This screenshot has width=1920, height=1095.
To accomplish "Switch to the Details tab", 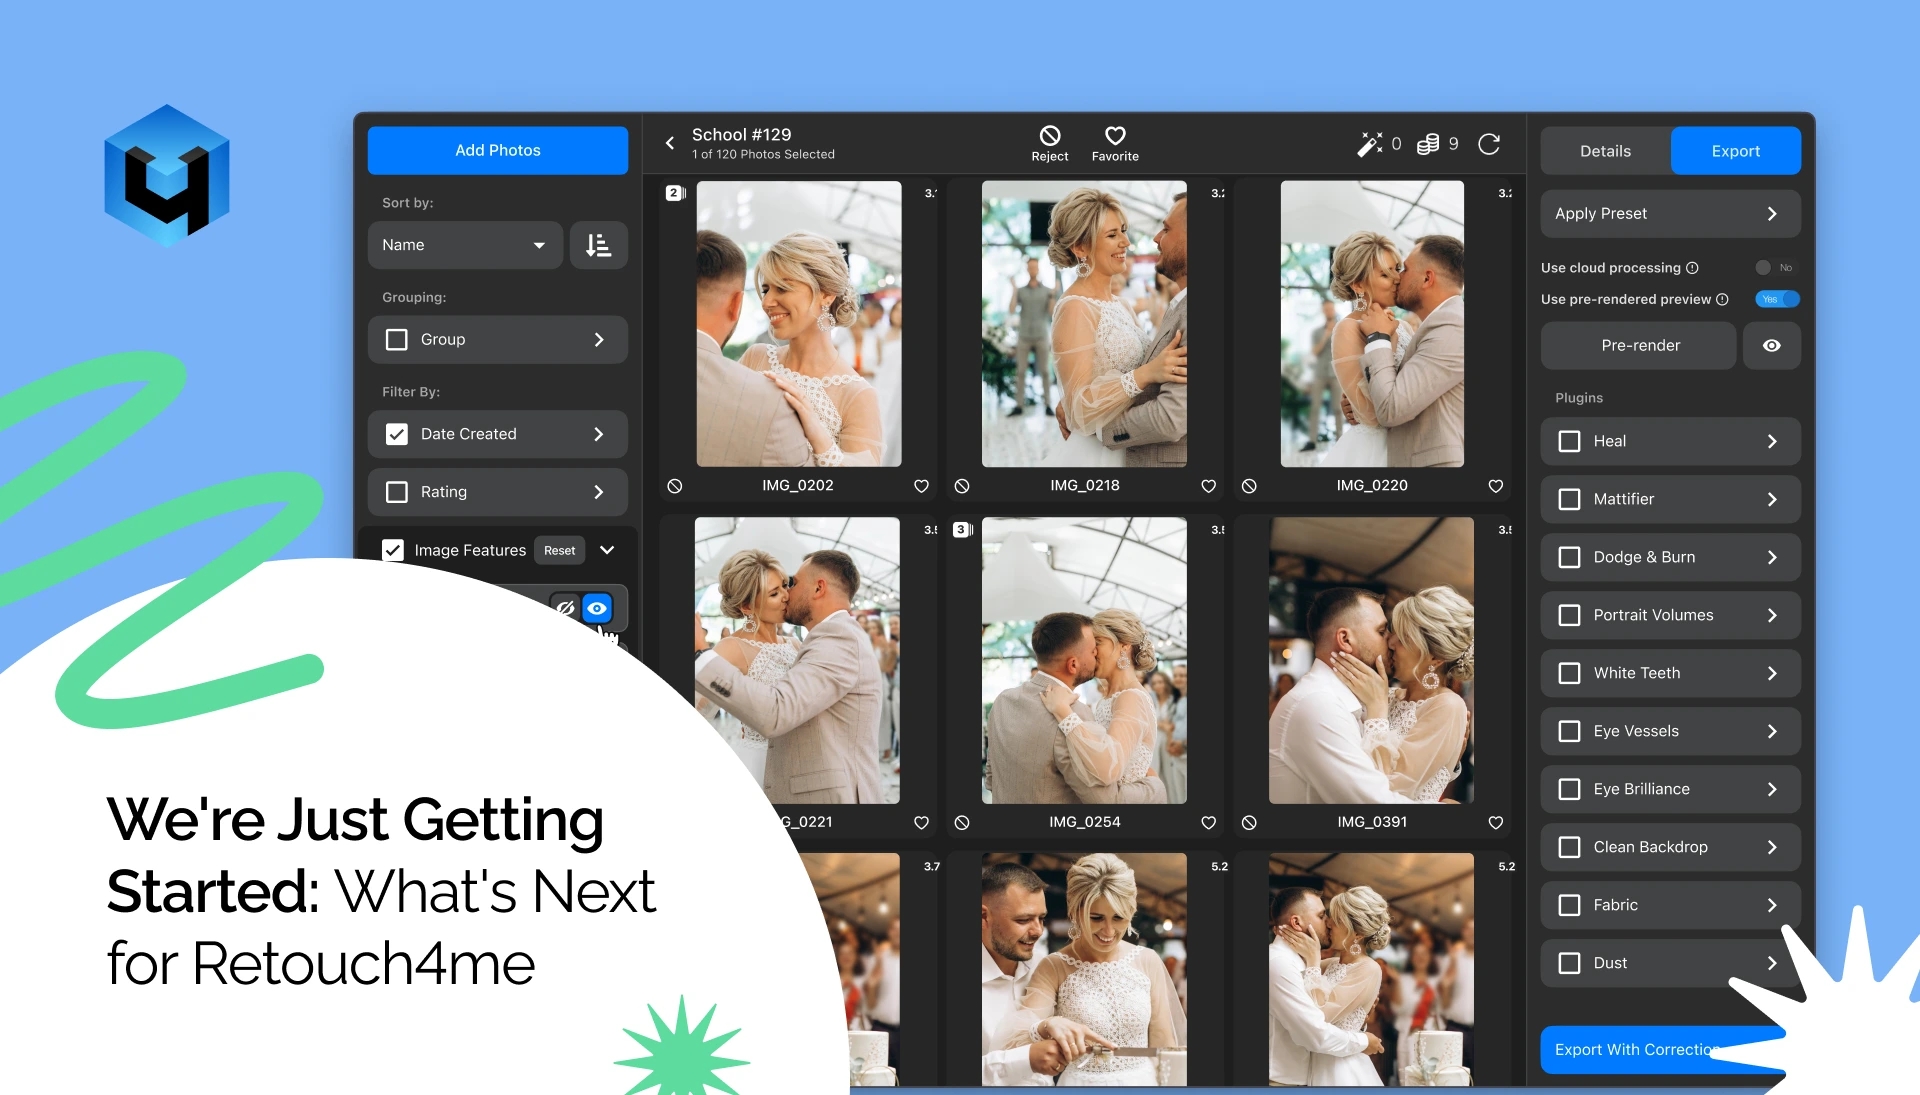I will pos(1605,151).
